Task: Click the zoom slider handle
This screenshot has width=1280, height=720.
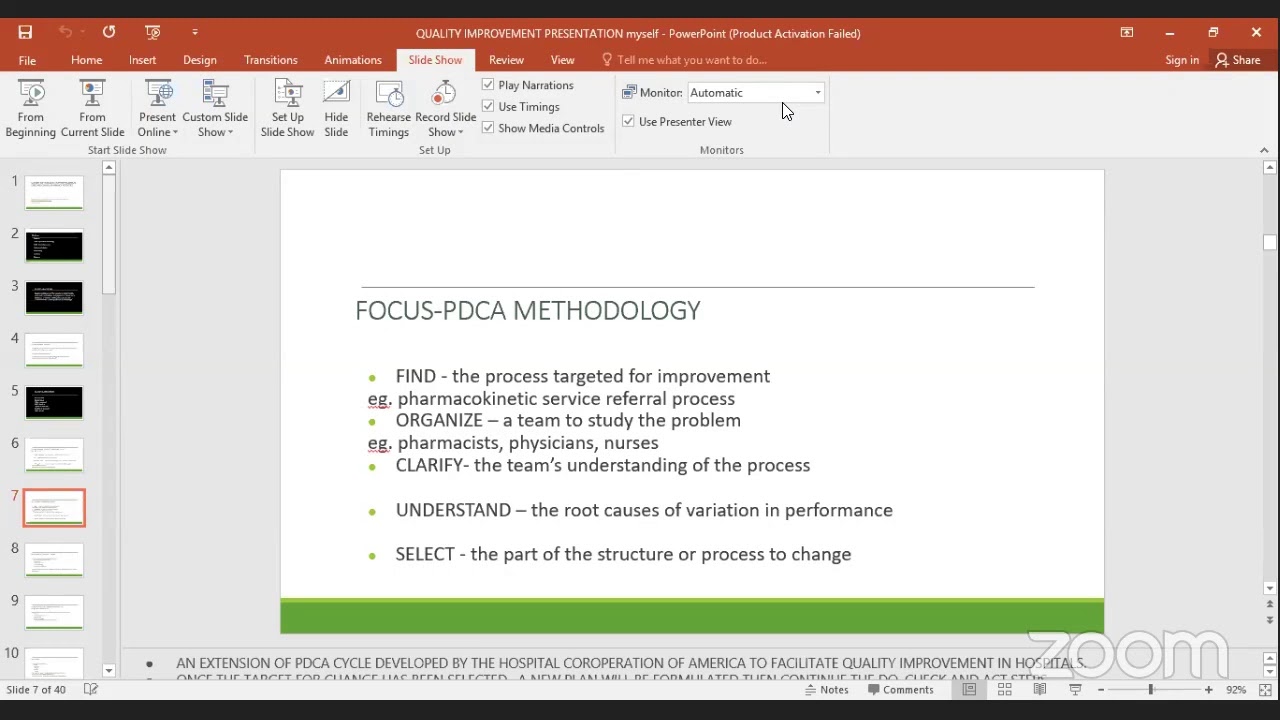Action: (1150, 690)
